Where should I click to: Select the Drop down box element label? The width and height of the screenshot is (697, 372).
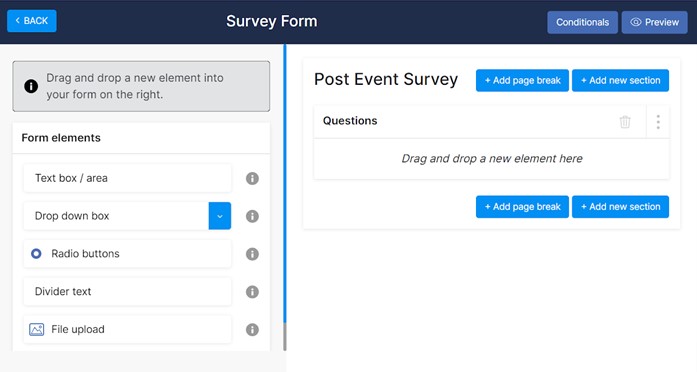pos(72,216)
